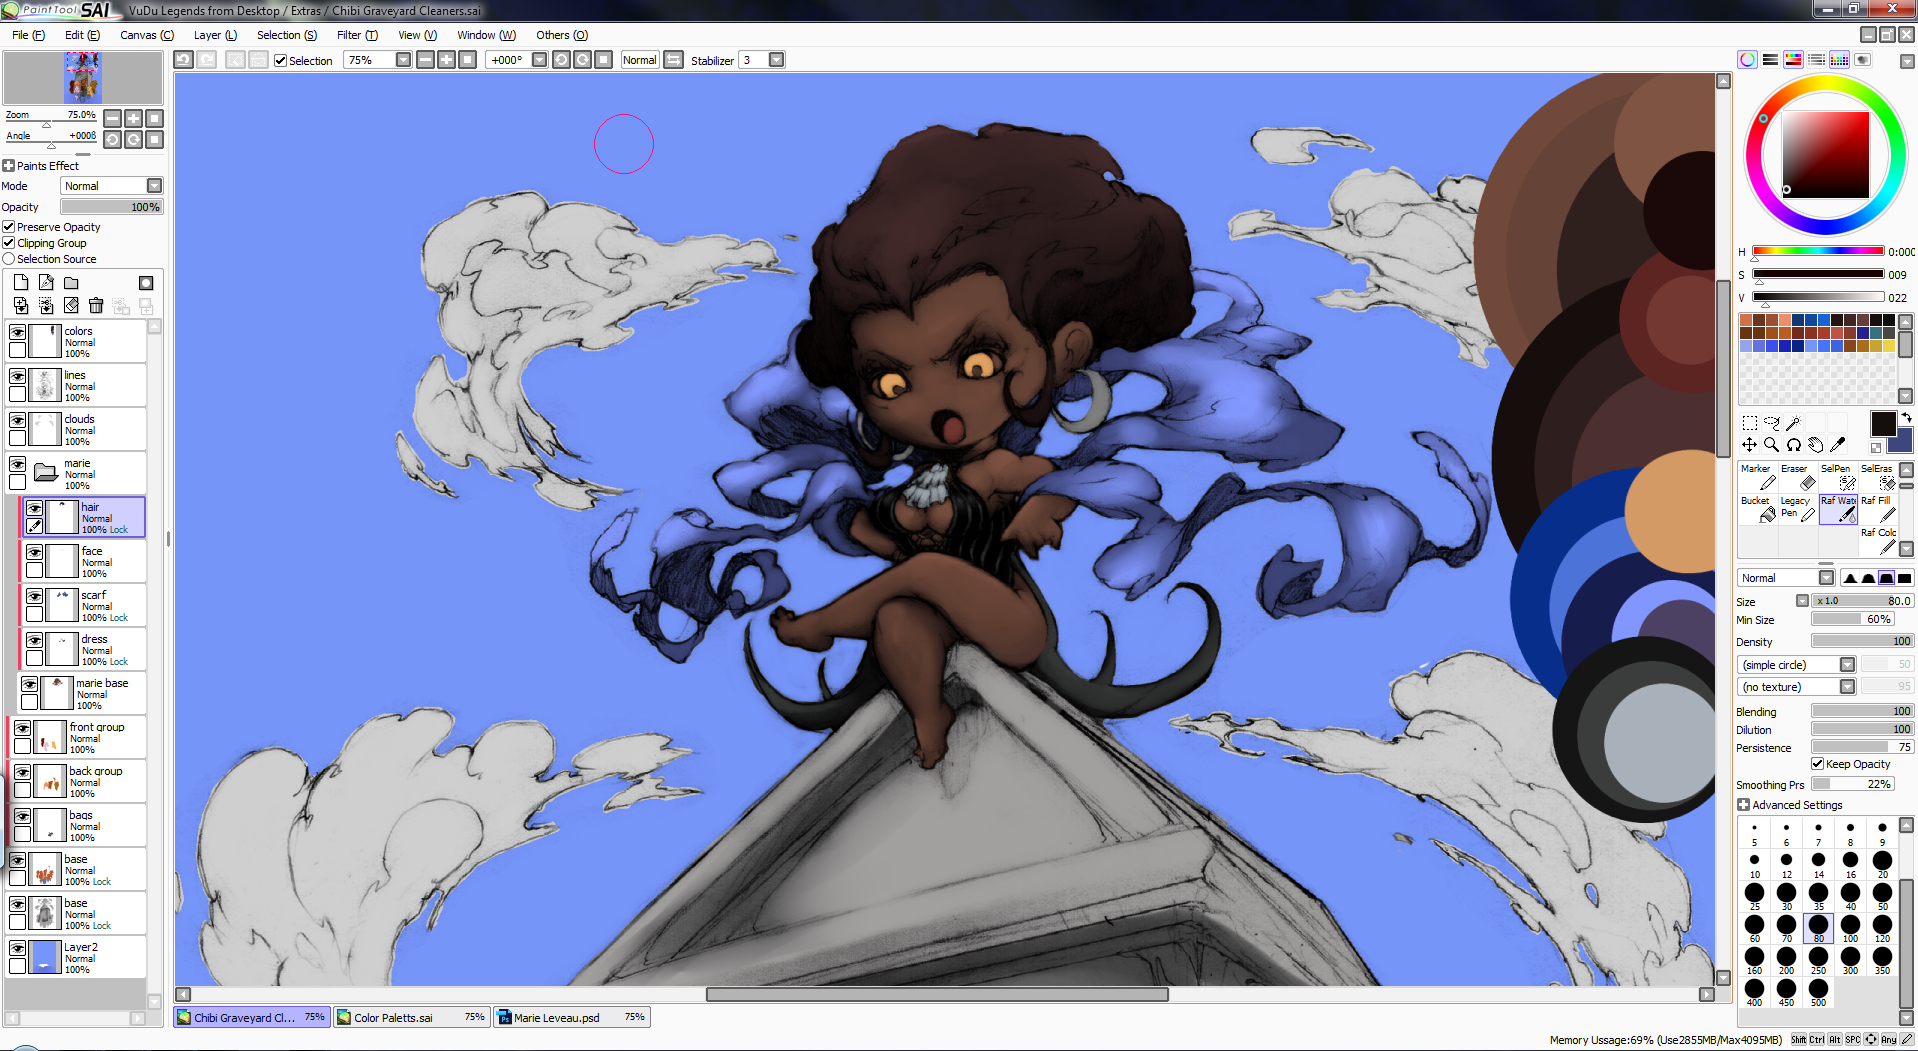Choose the Marker brush
The width and height of the screenshot is (1918, 1051).
click(1758, 477)
